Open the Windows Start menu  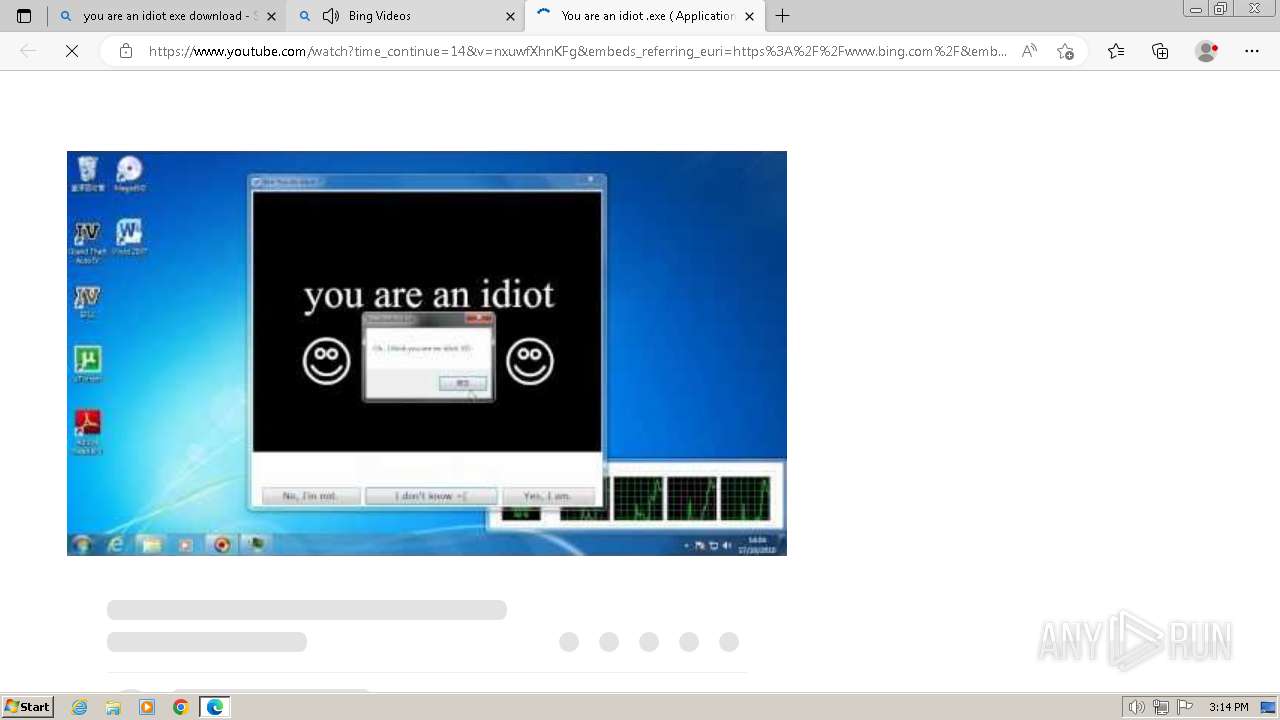point(28,707)
